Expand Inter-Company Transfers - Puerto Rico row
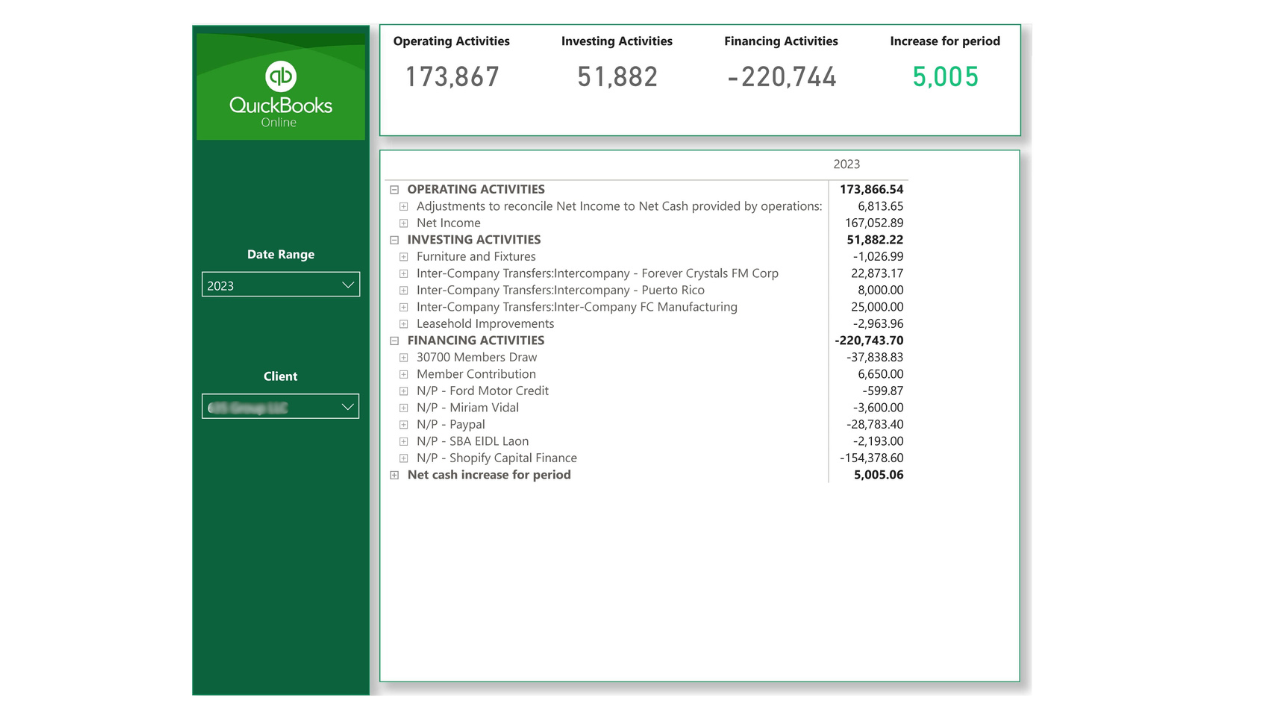 [x=403, y=290]
